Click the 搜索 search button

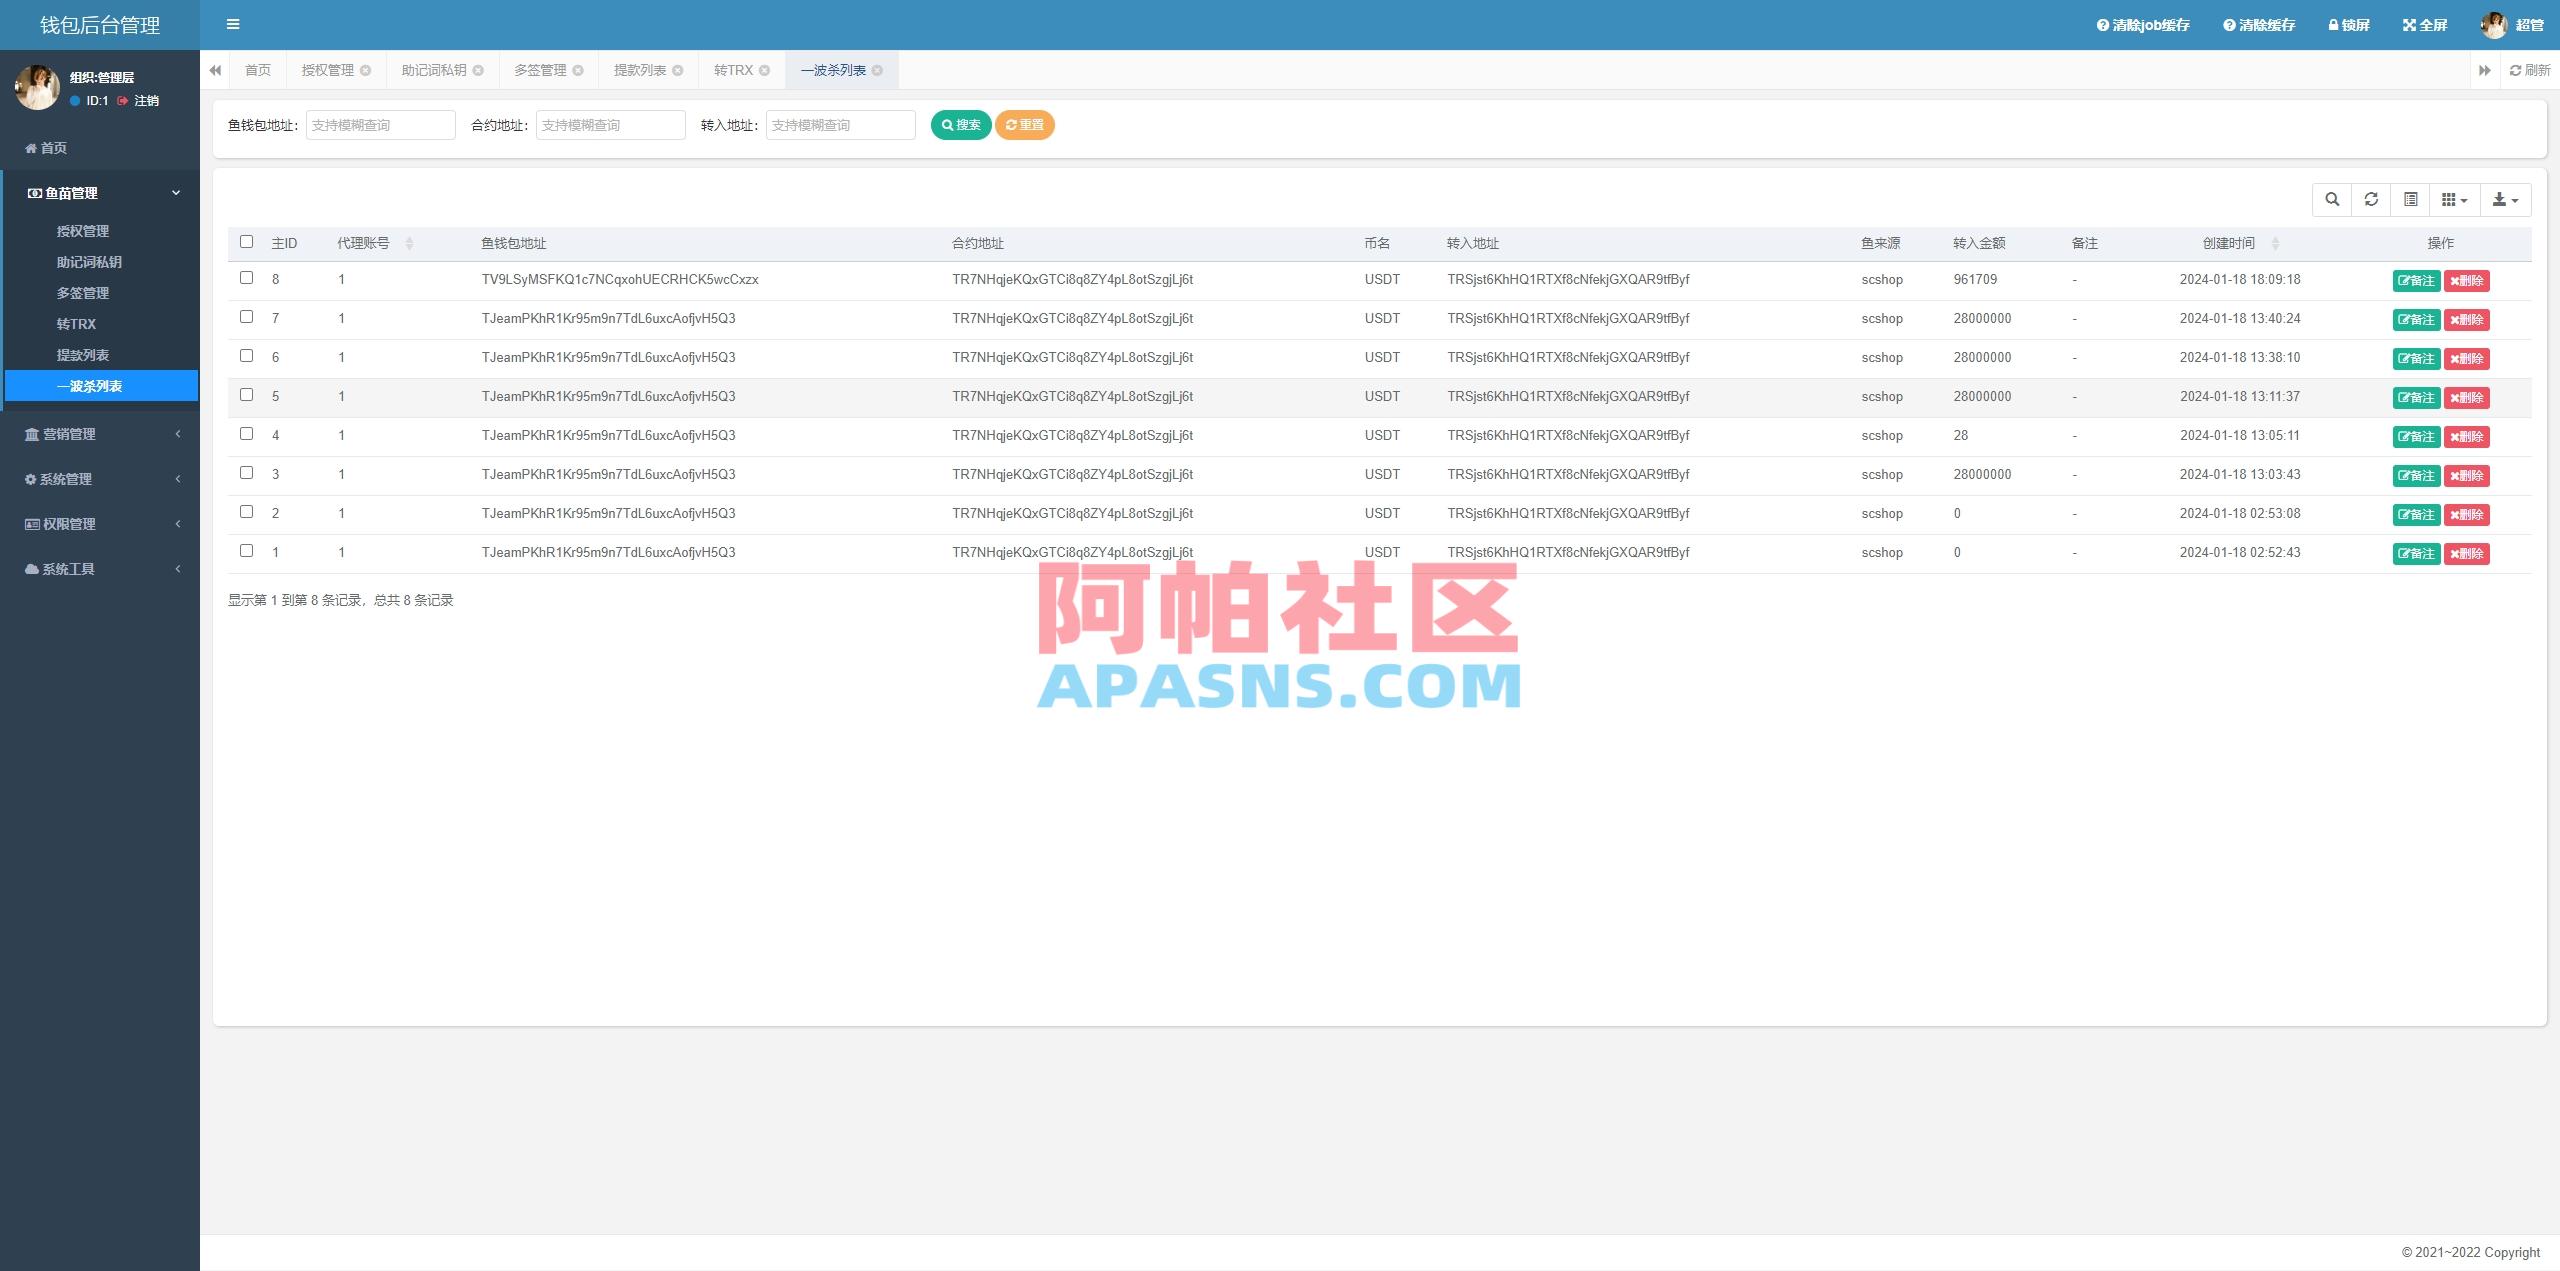[961, 125]
